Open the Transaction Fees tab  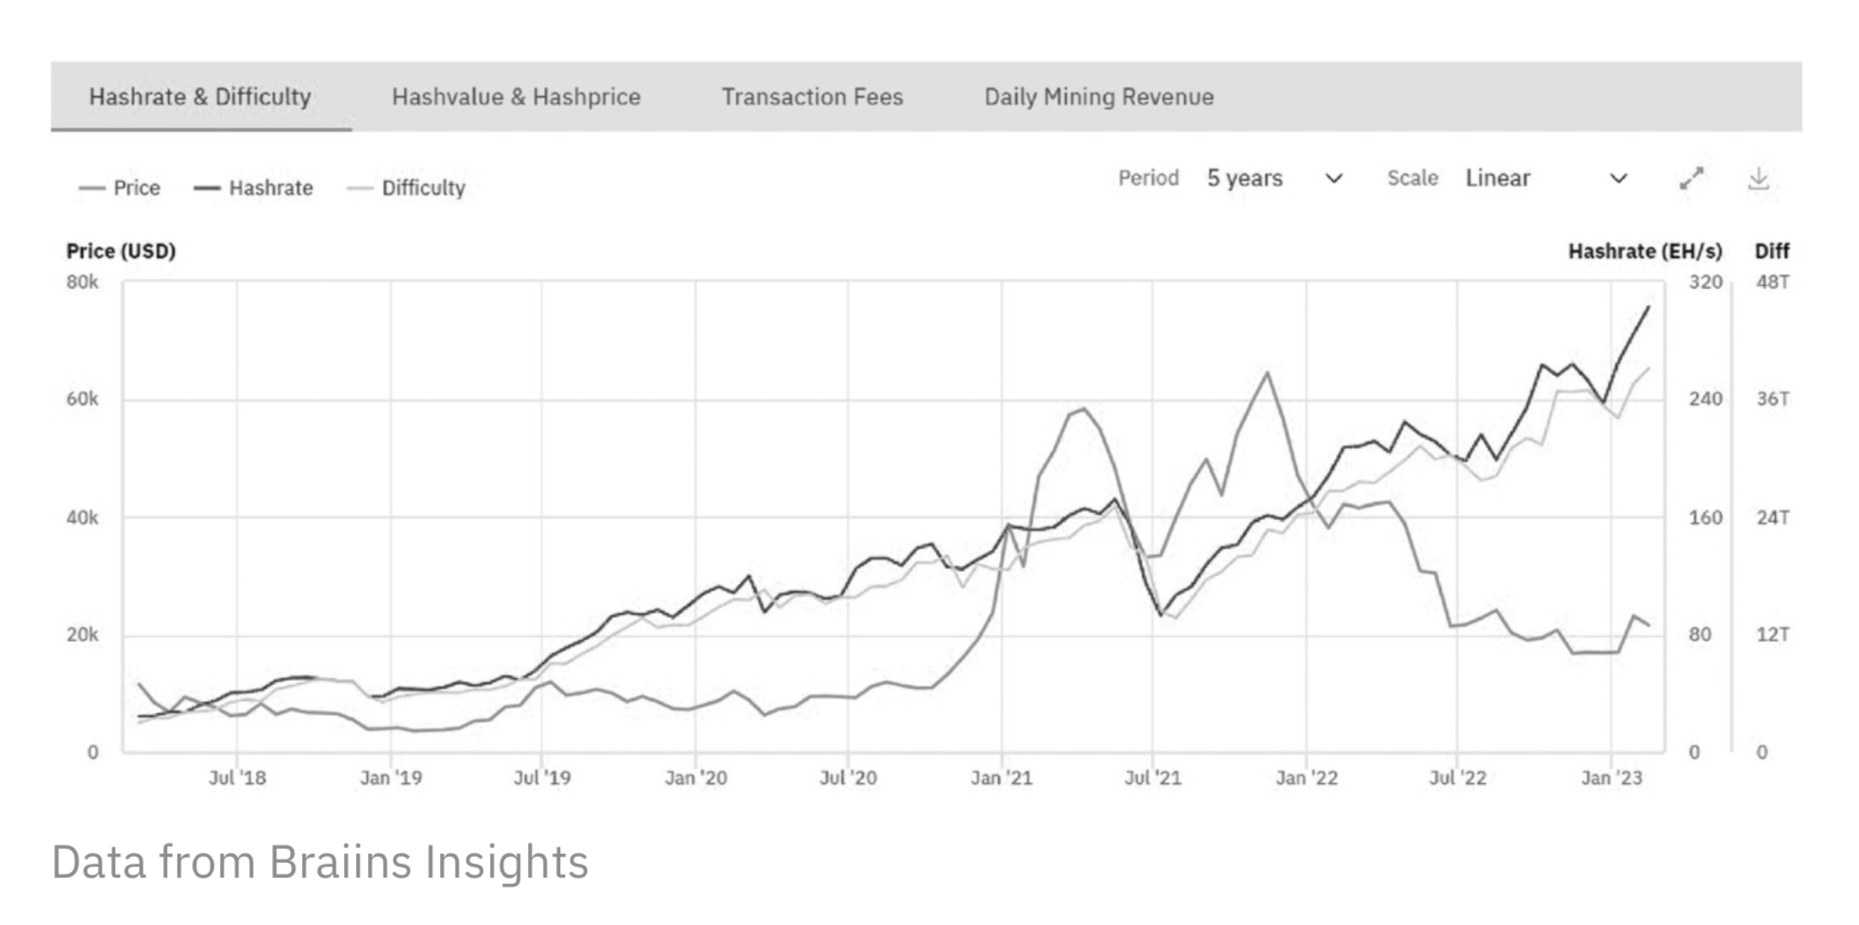tap(812, 97)
